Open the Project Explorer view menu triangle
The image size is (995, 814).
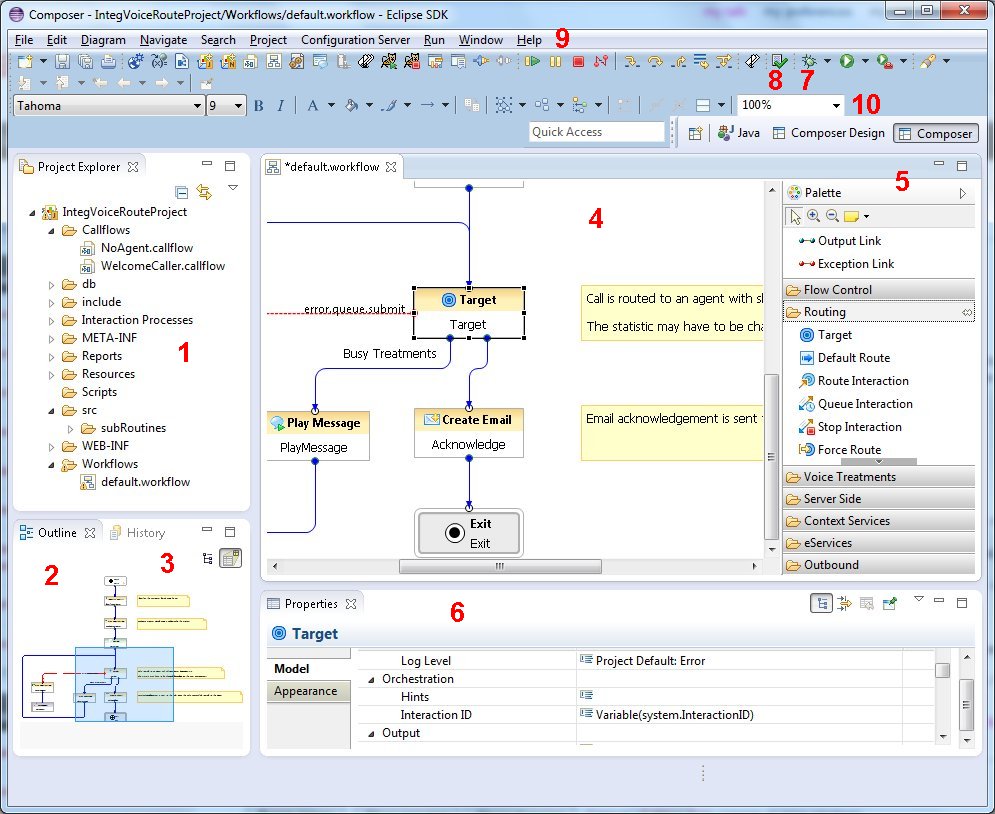233,188
